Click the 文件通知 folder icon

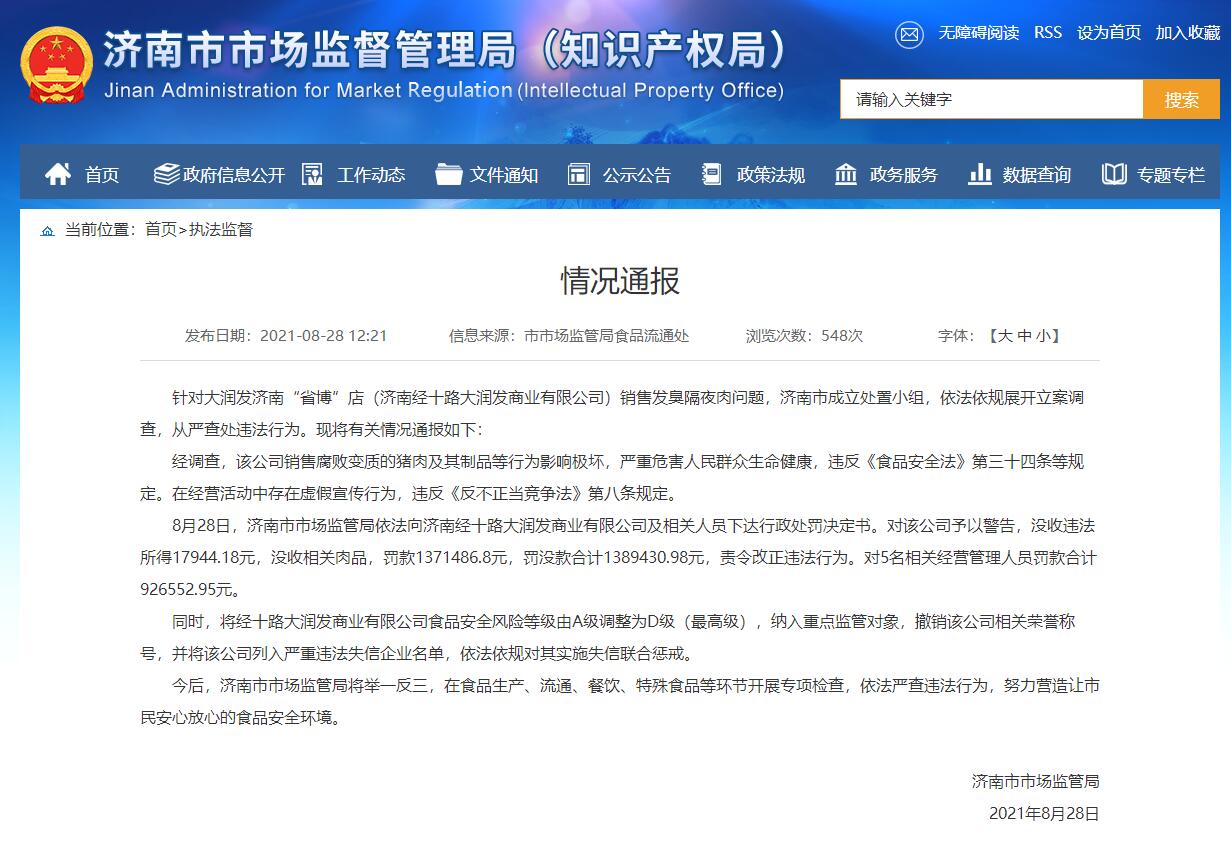(449, 174)
